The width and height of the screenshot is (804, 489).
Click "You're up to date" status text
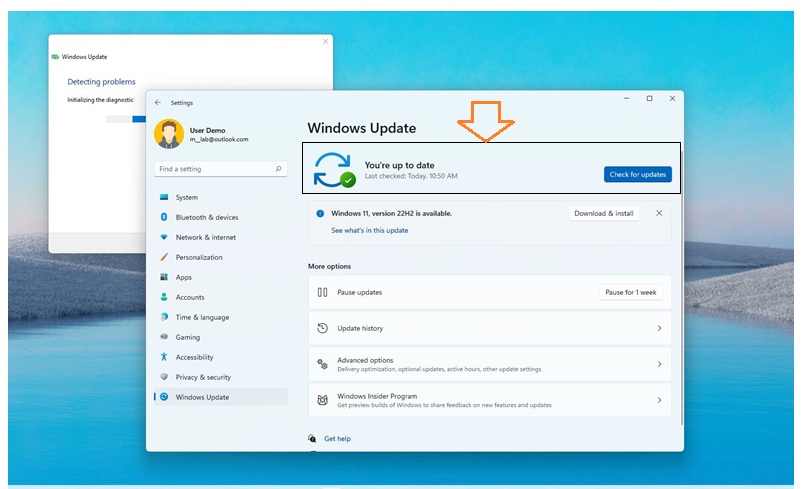399,165
